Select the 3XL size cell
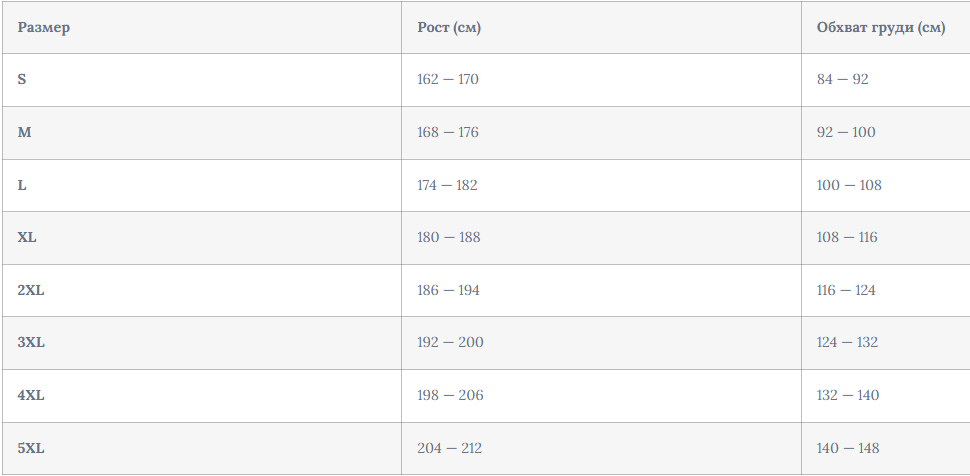The height and width of the screenshot is (476, 970). click(31, 343)
